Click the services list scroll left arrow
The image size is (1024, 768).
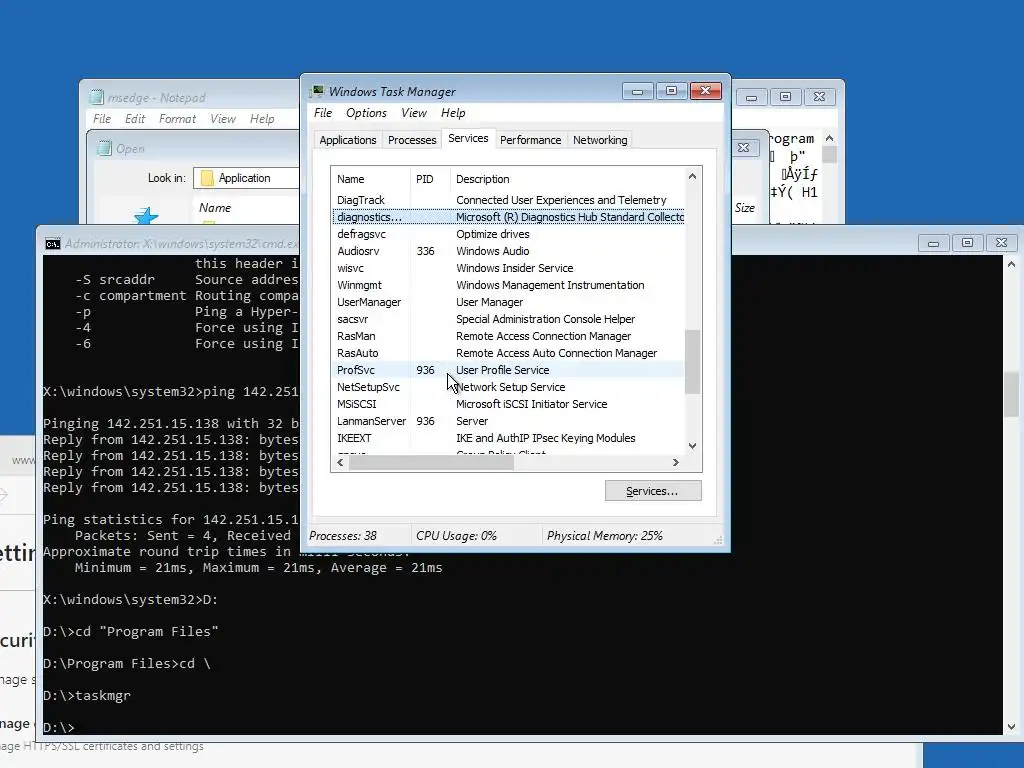(340, 462)
